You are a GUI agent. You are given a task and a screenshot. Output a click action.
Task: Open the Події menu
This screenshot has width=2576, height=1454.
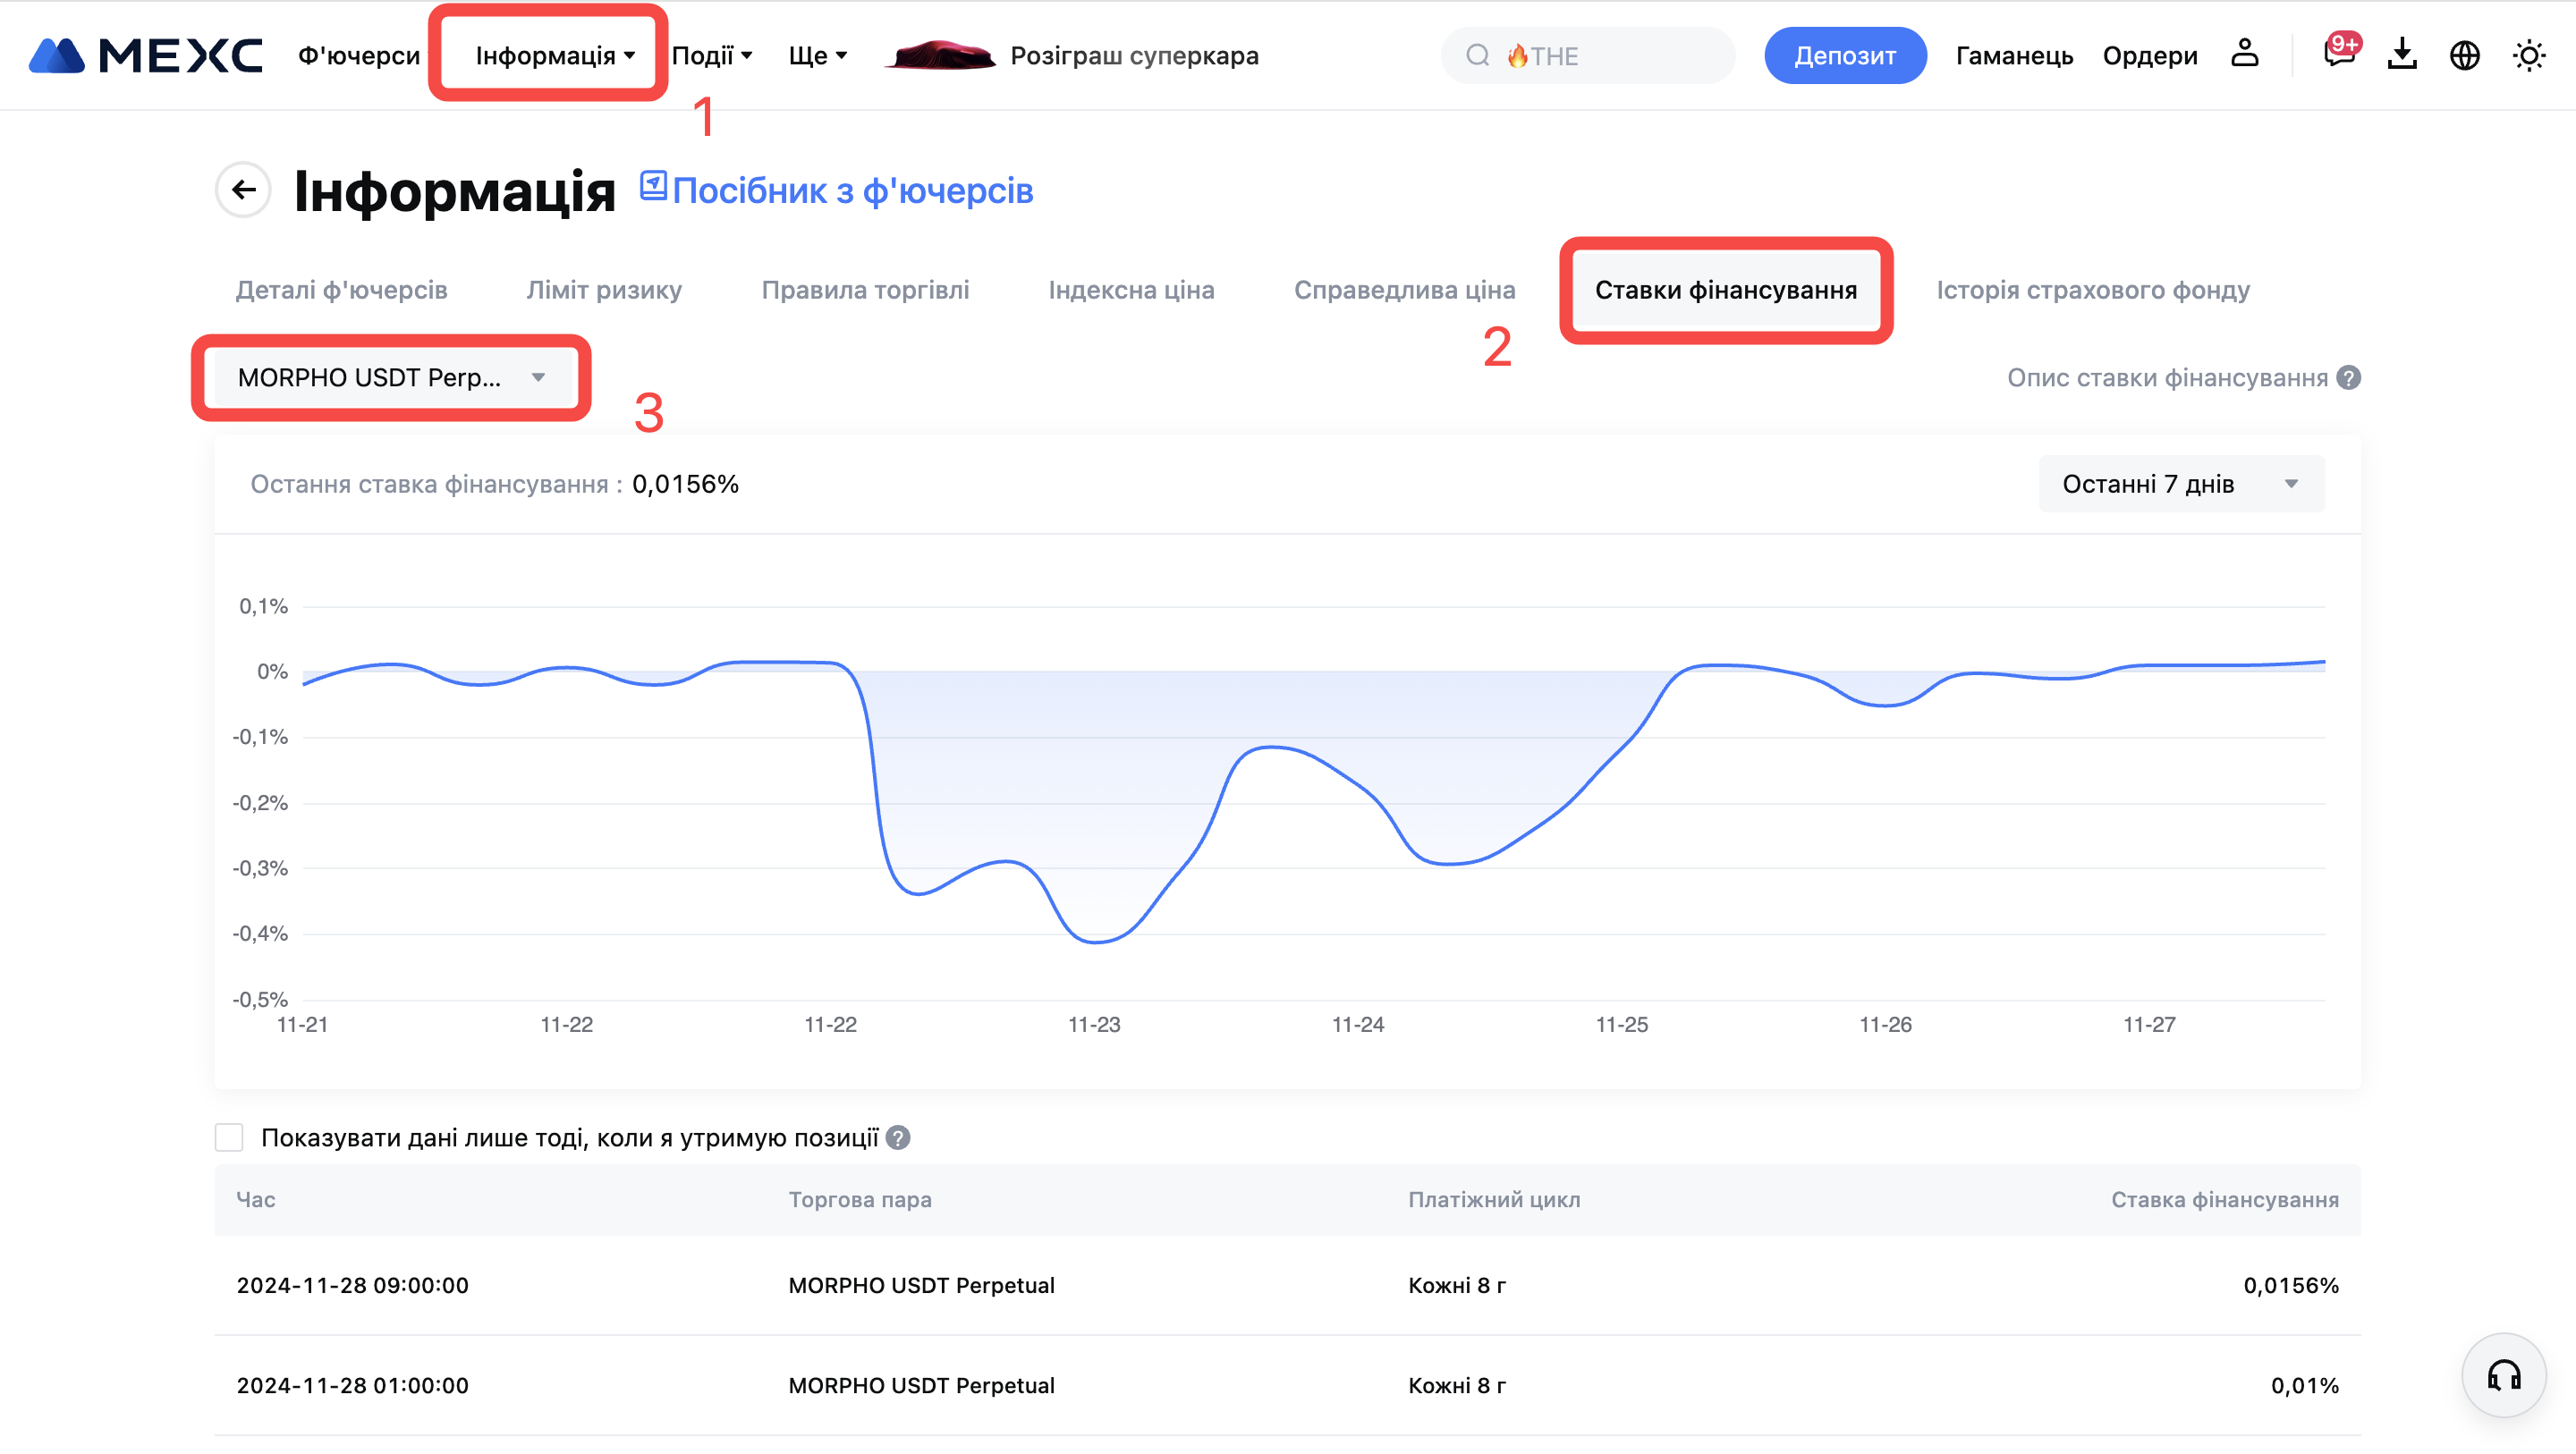[x=711, y=55]
